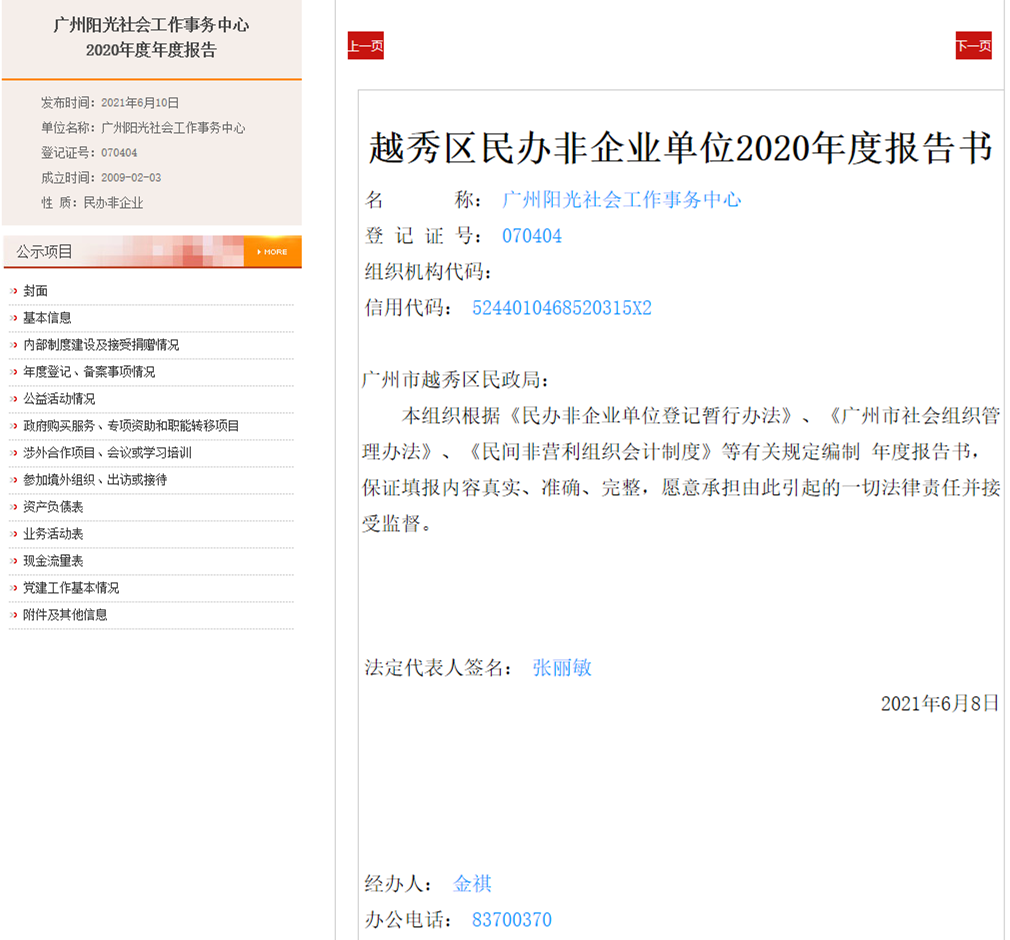Image resolution: width=1010 pixels, height=940 pixels.
Task: Go to next page with 下一页 button
Action: [973, 46]
